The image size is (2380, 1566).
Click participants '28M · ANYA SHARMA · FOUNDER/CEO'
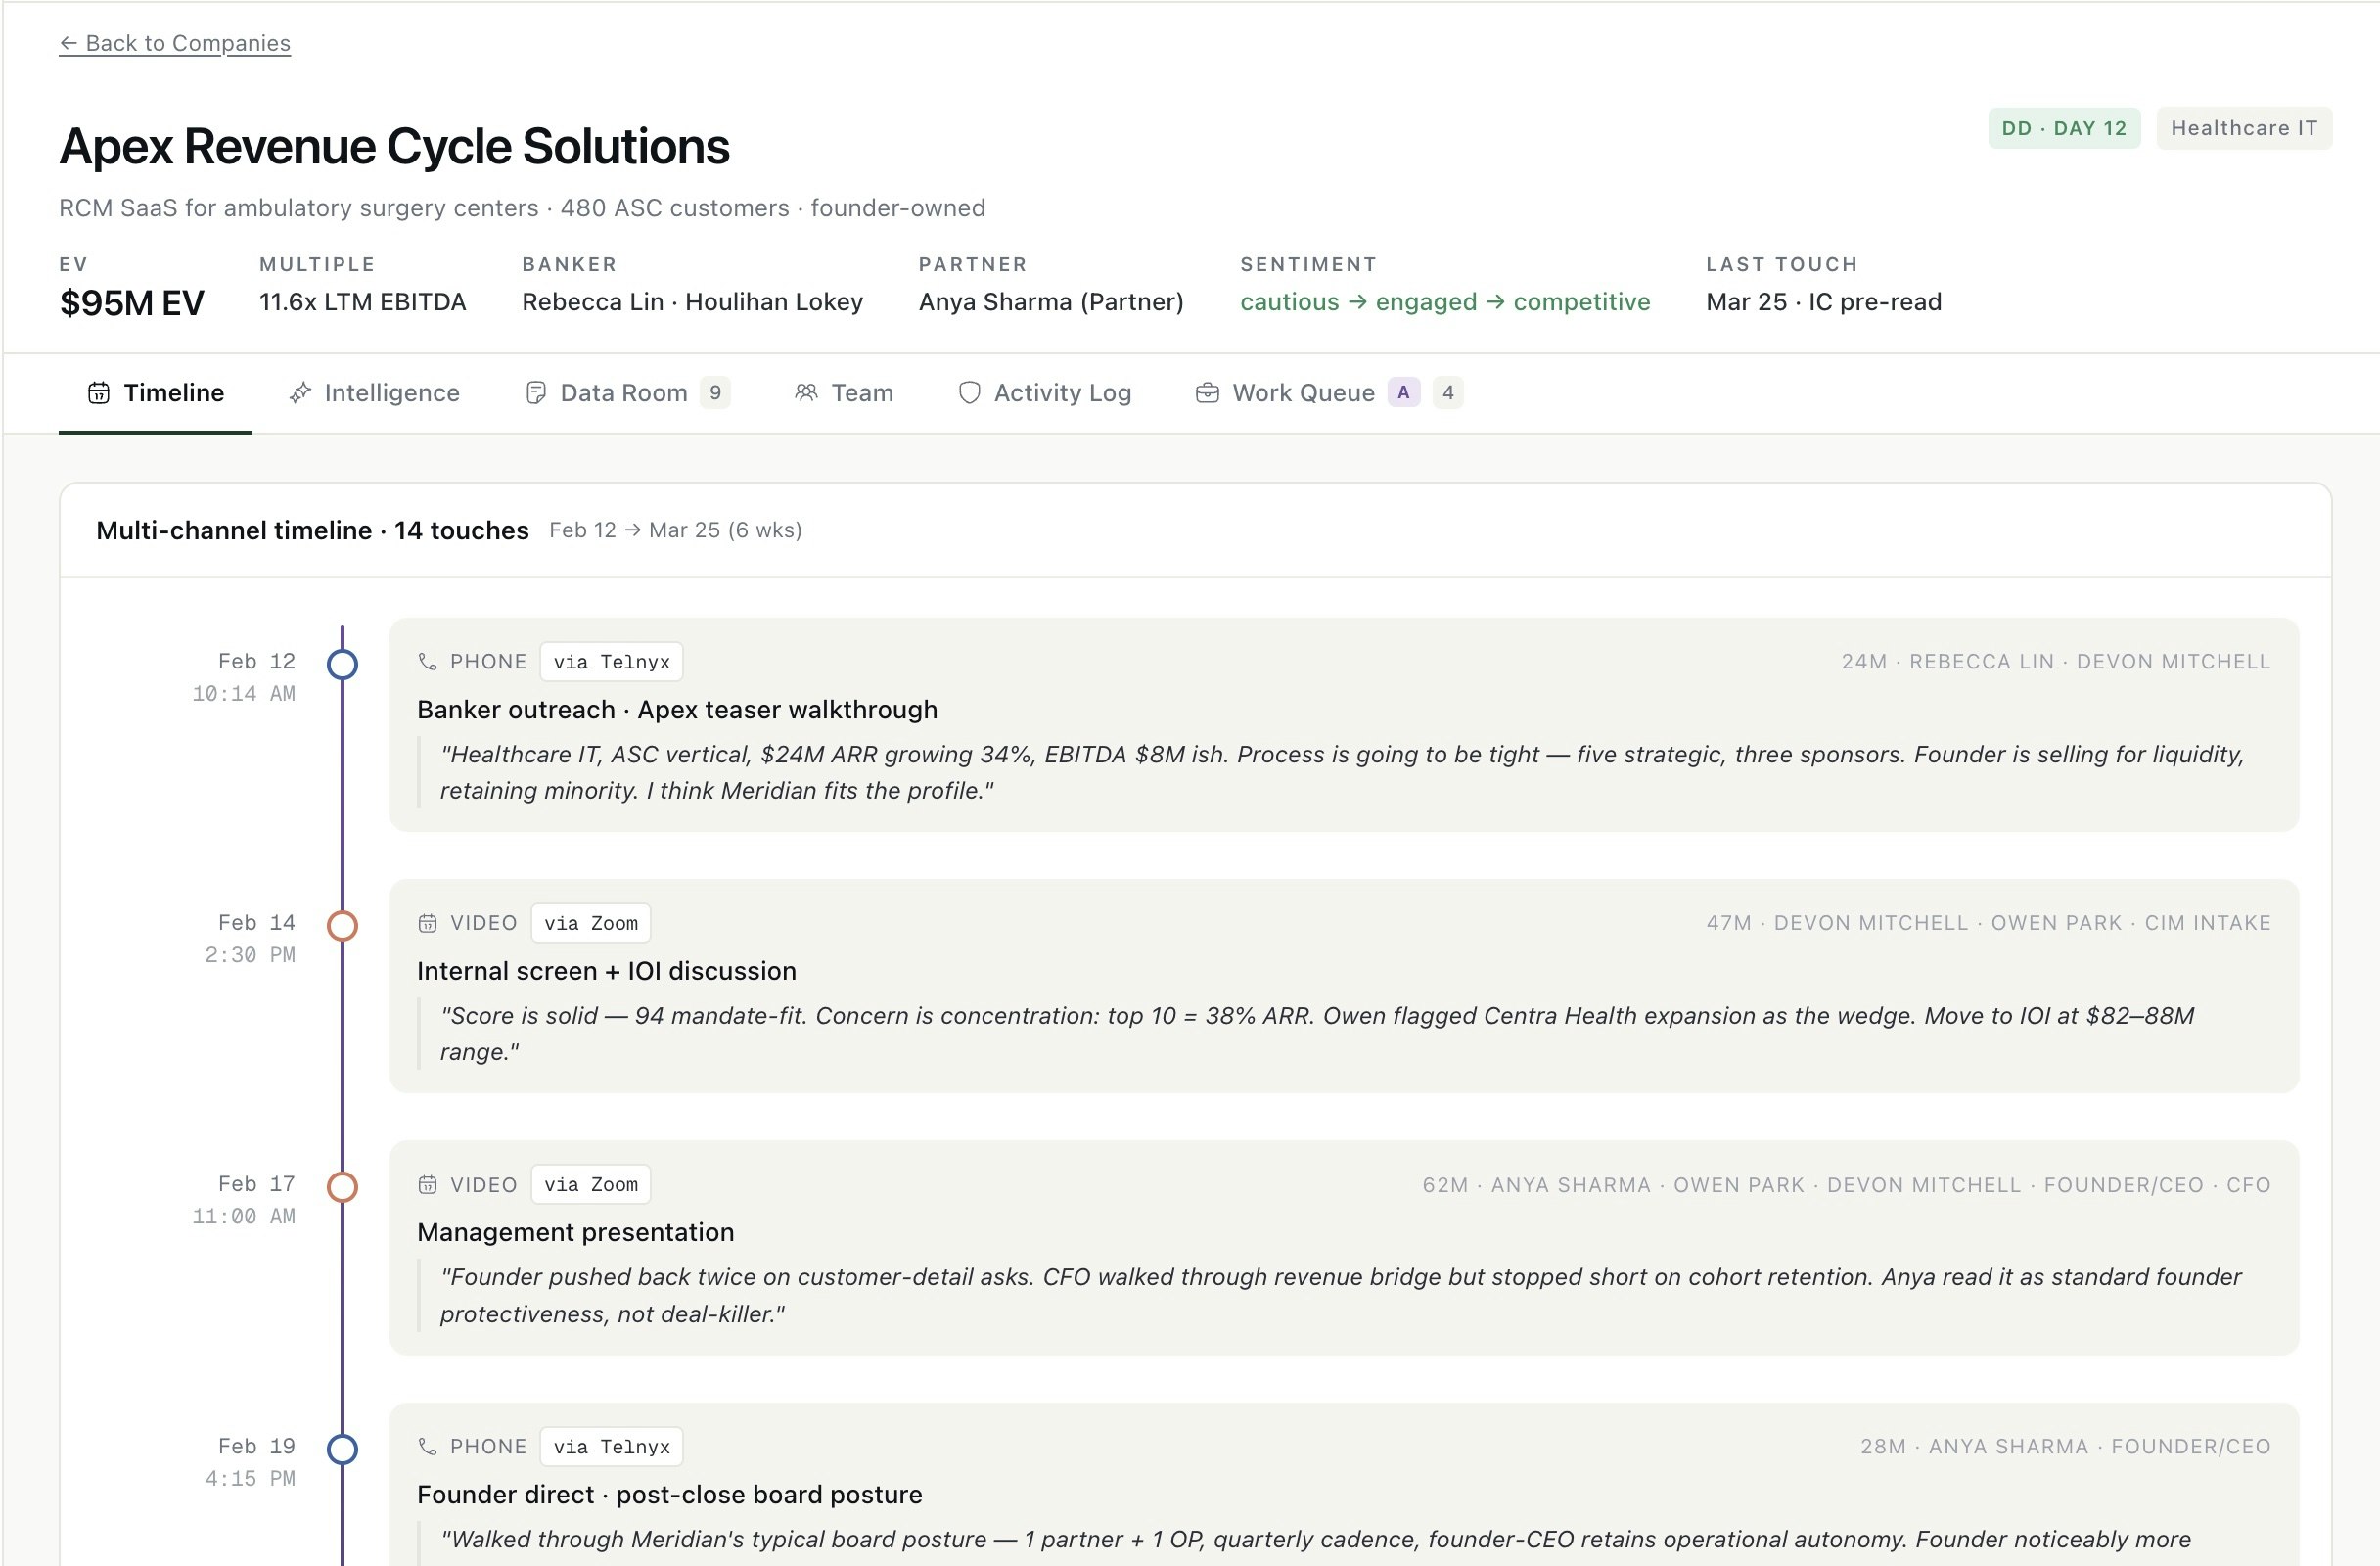tap(2065, 1447)
